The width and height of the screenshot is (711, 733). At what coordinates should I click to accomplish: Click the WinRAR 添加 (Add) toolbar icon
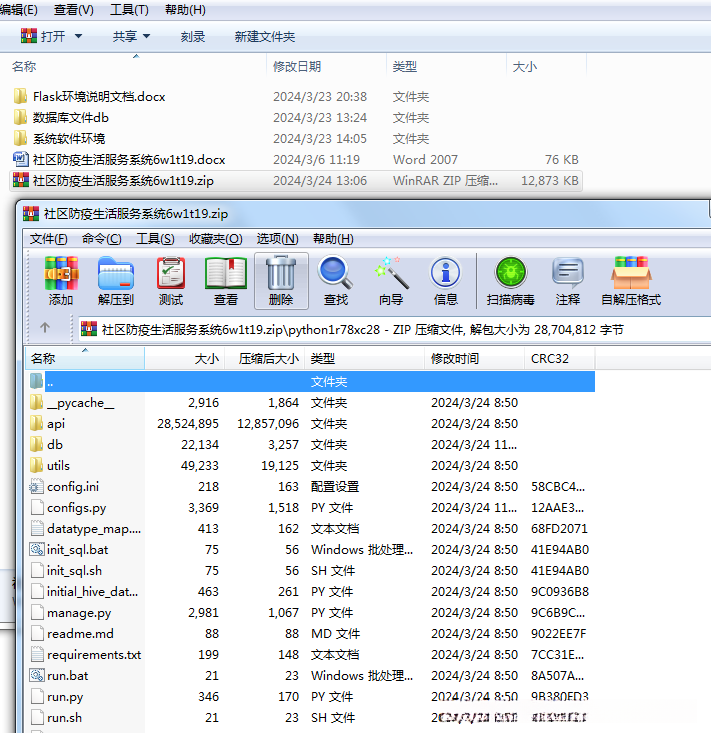click(61, 273)
